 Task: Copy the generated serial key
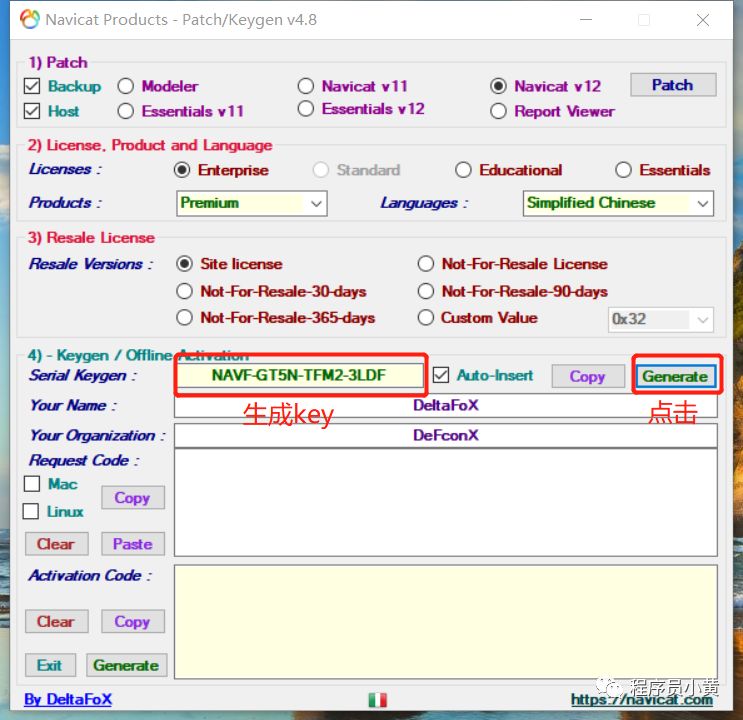tap(588, 376)
